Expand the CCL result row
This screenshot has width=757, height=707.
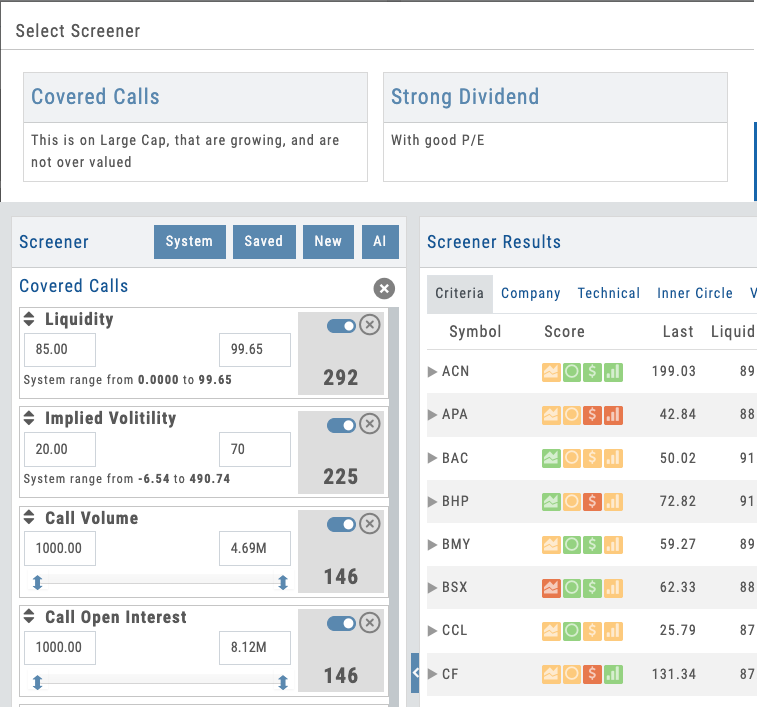point(432,631)
